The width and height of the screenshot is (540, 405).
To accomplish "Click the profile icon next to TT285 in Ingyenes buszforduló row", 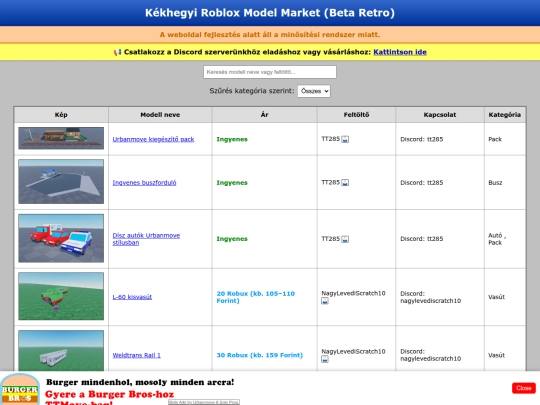I will point(345,183).
